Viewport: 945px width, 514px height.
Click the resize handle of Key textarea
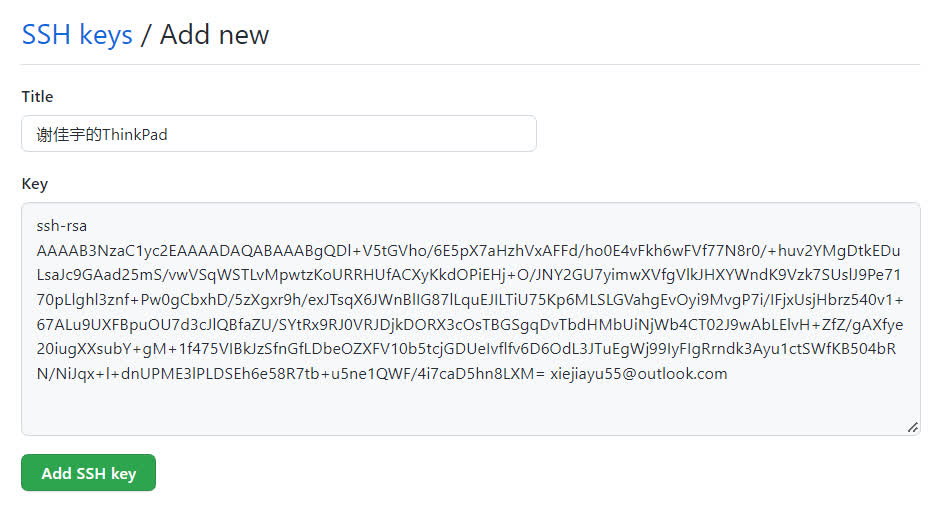tap(912, 427)
